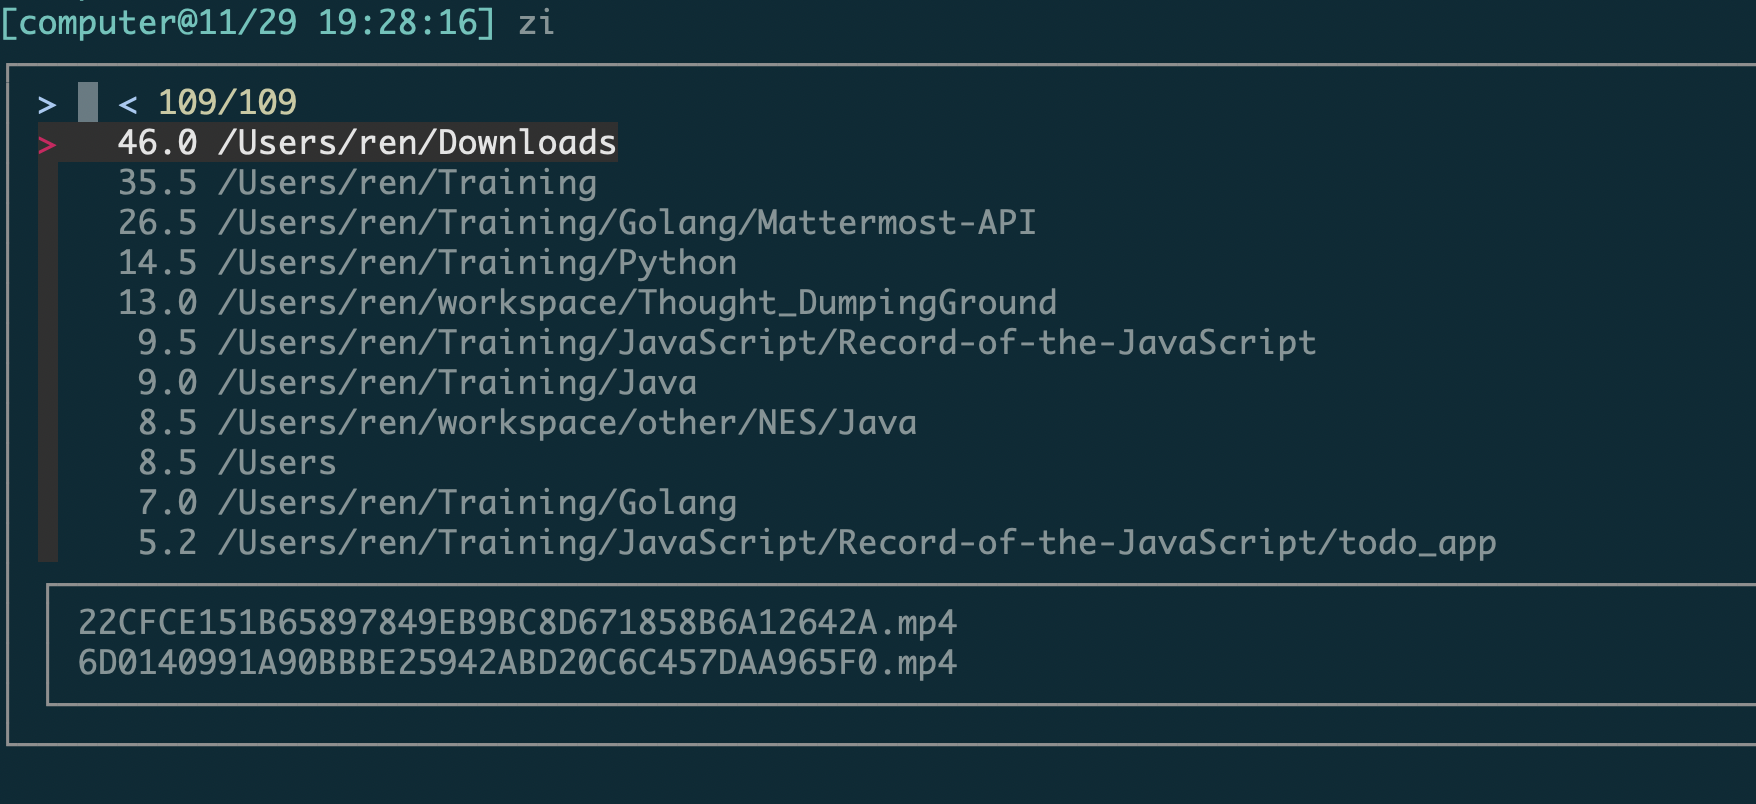Screen dimensions: 1756x804
Task: Select the bare /Users entry
Action: tap(276, 463)
